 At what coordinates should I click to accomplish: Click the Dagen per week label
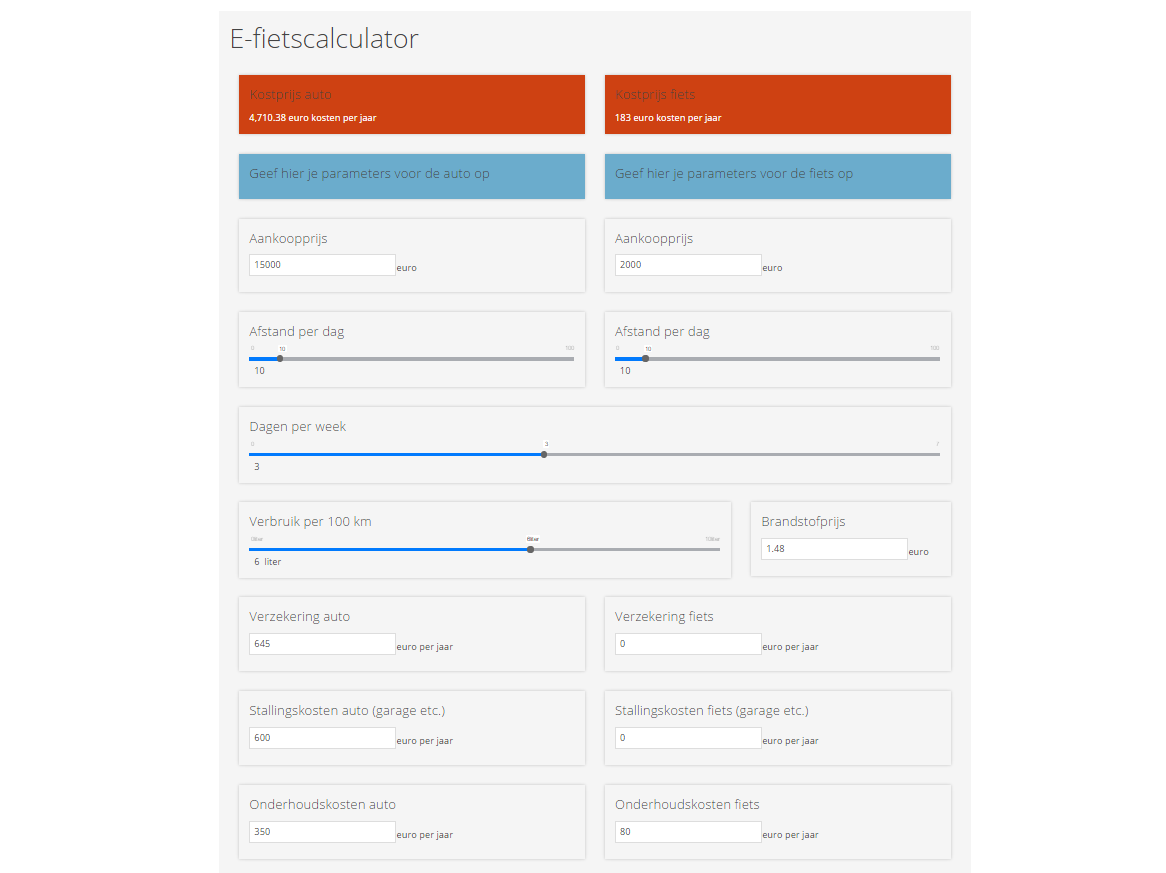point(297,427)
